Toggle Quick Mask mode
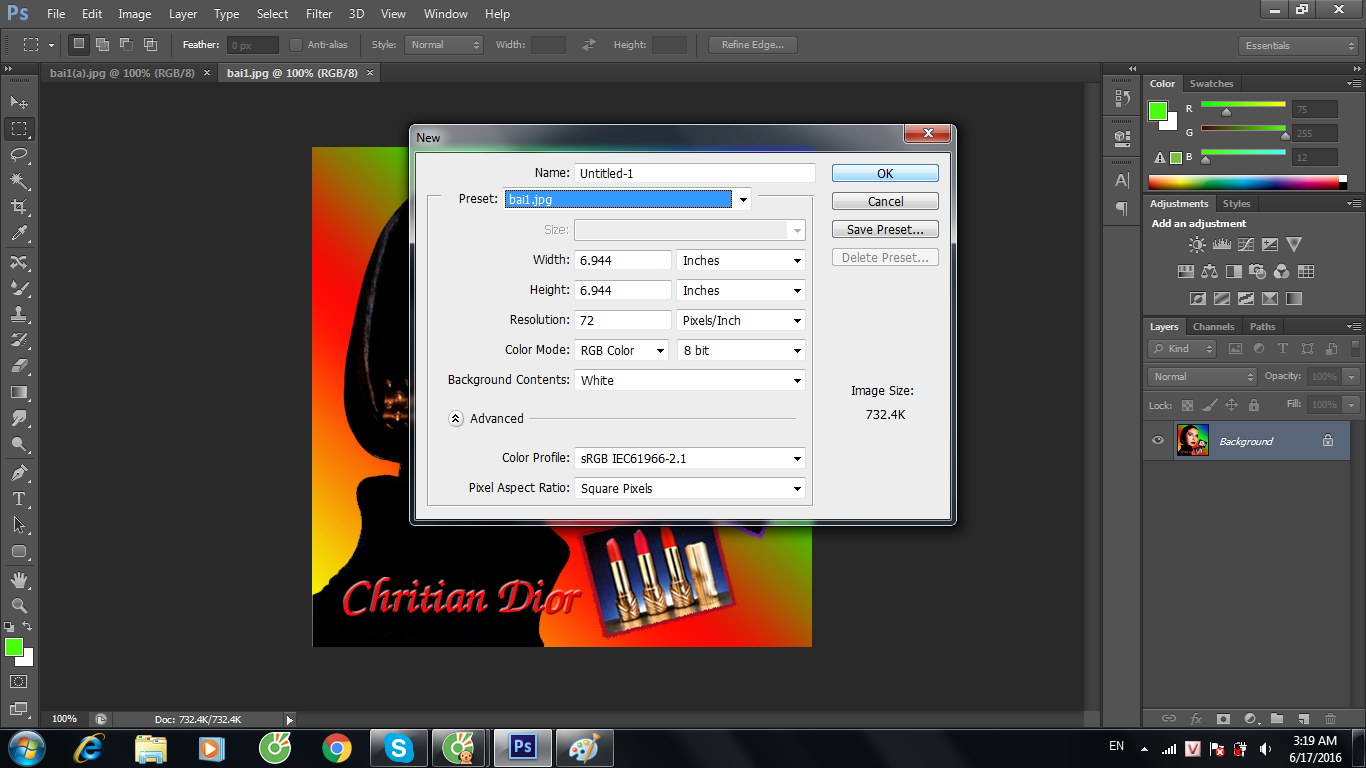 19,681
